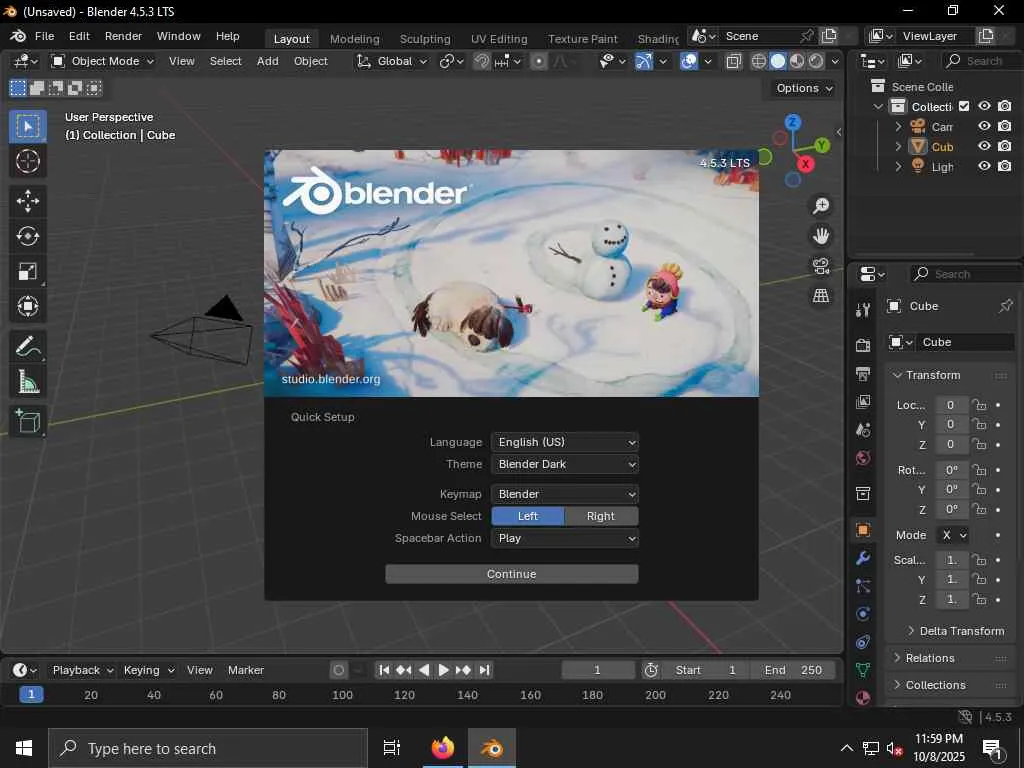
Task: Open the Theme dropdown
Action: (564, 464)
